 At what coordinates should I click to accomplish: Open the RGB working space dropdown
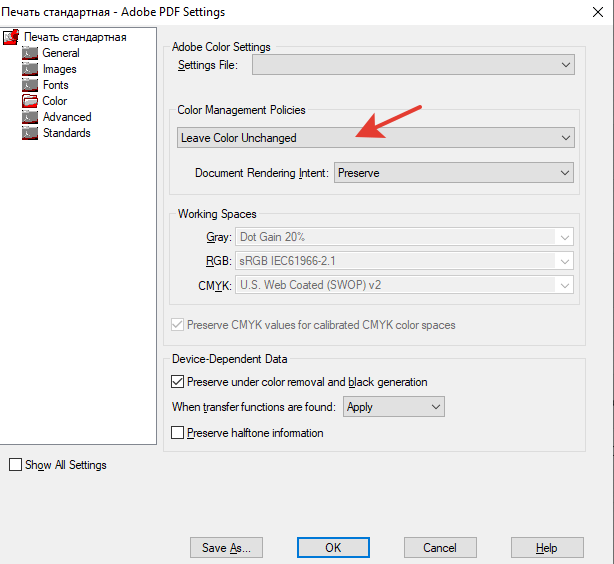click(404, 261)
